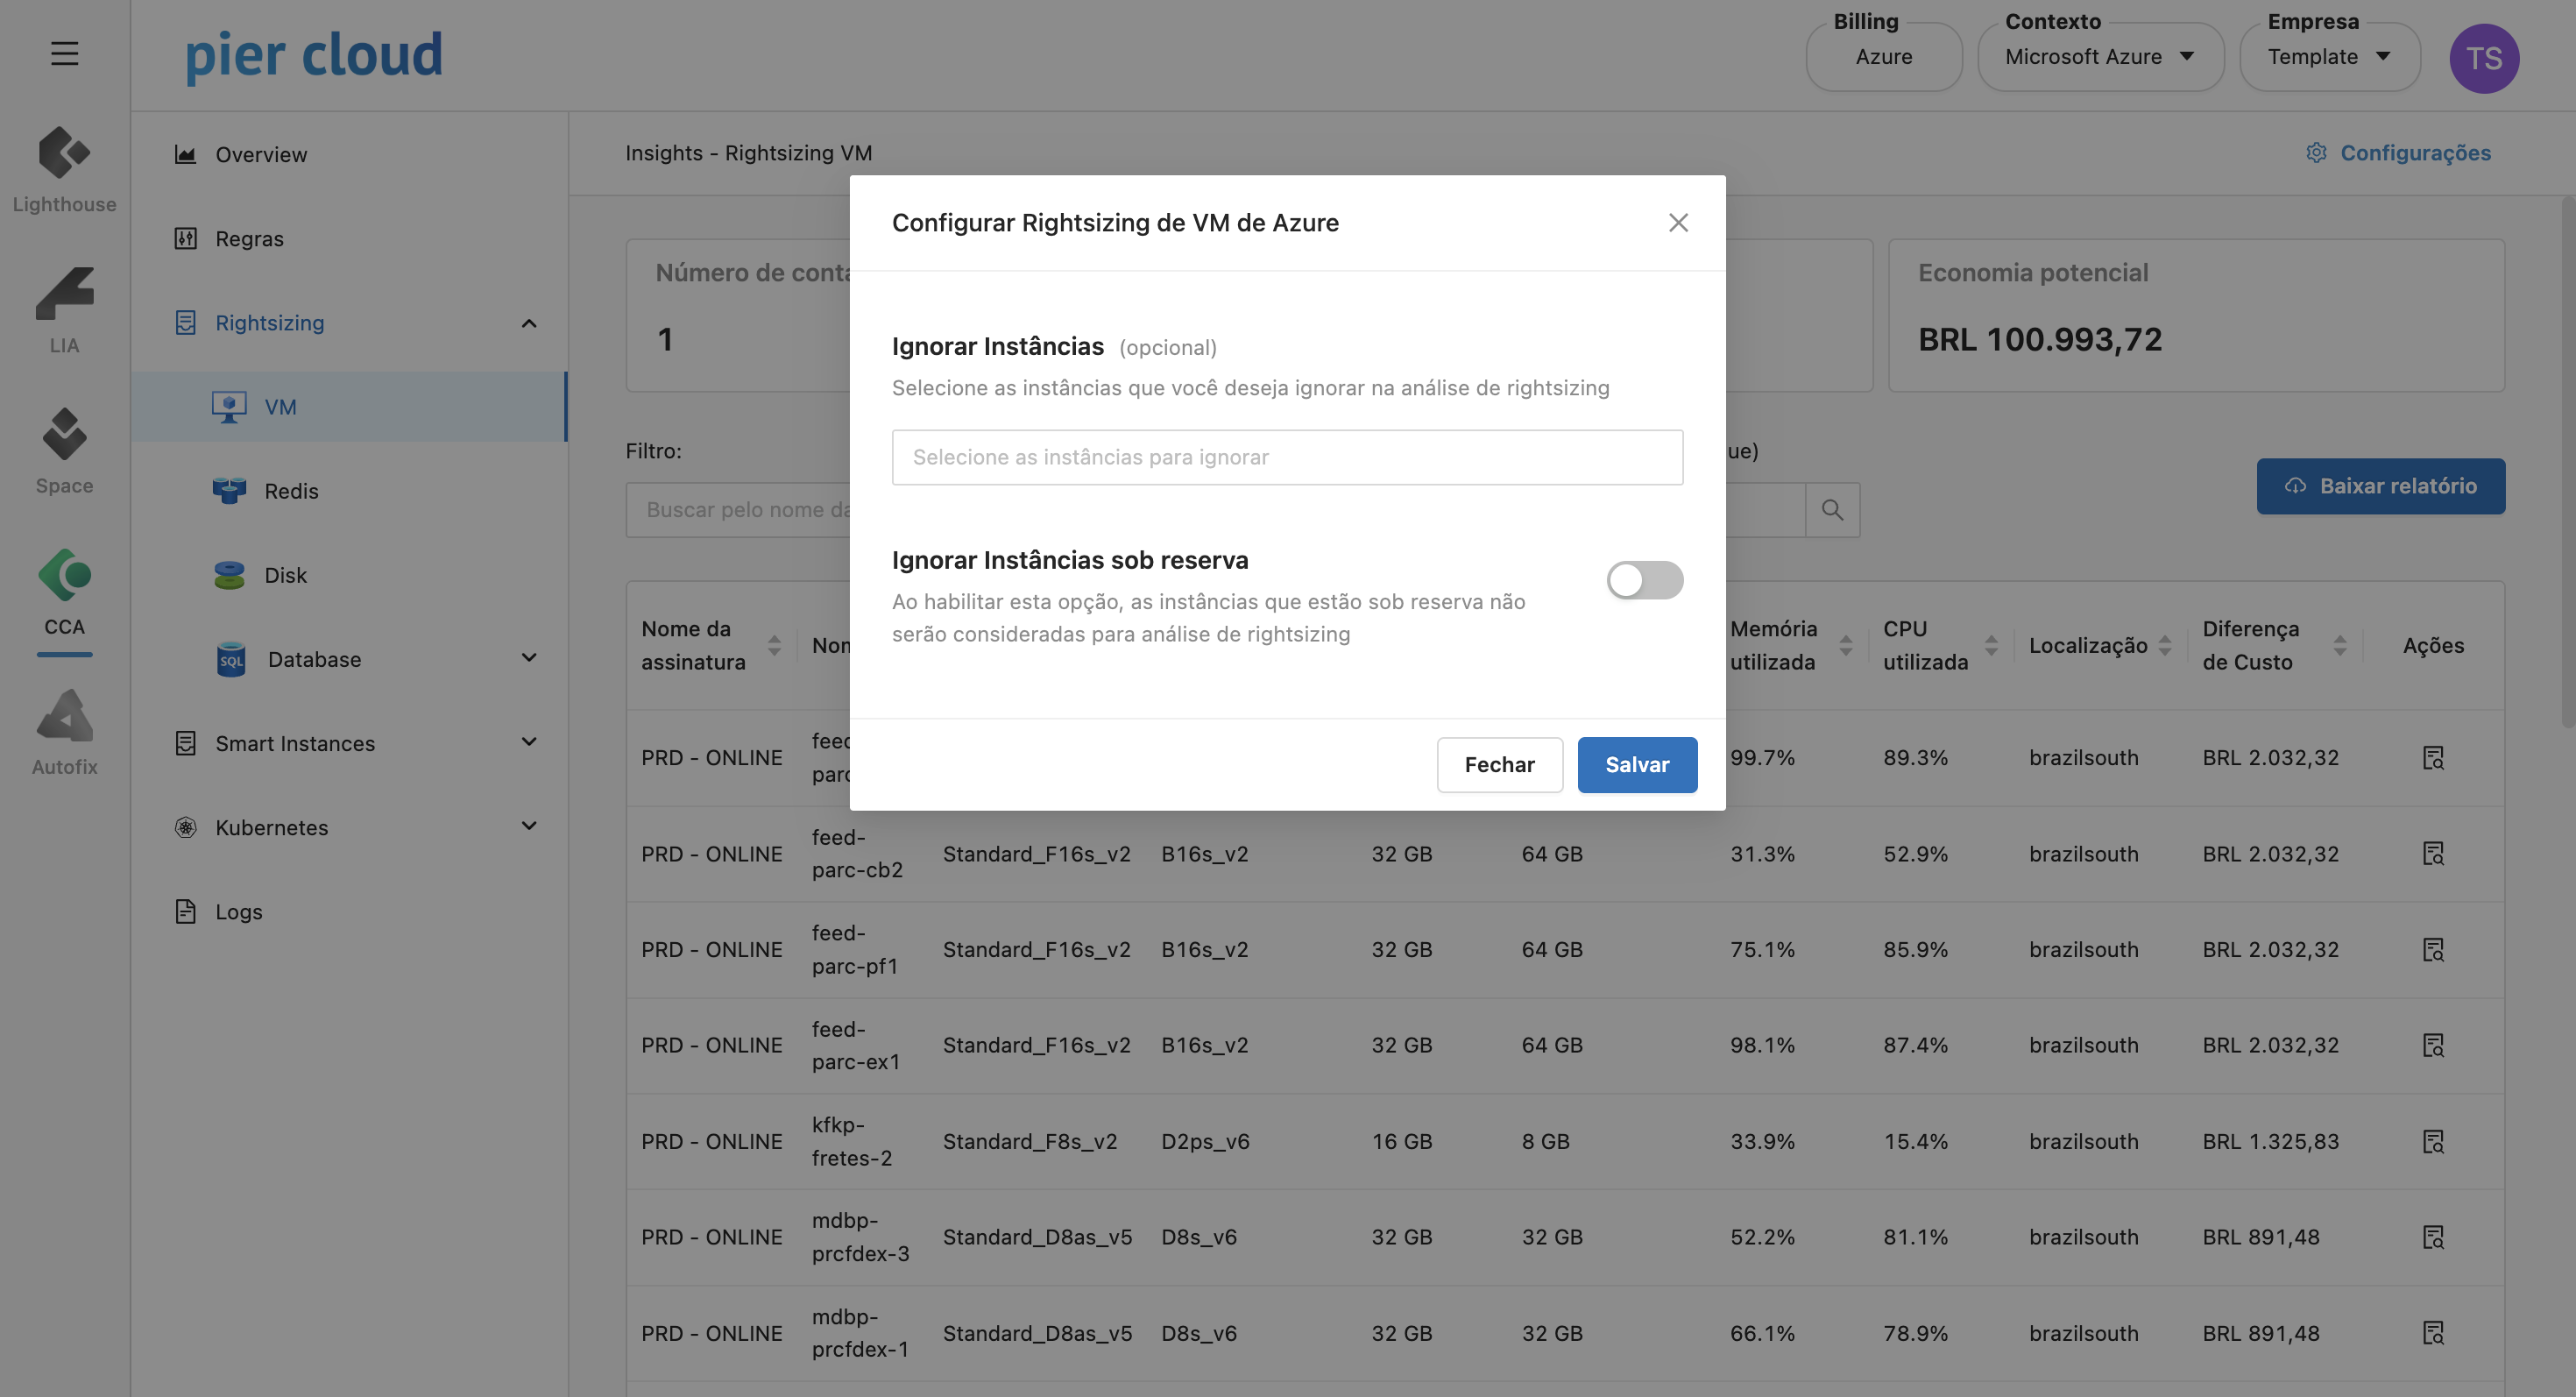Enable Ignorar Instâncias sob reserva toggle
This screenshot has width=2576, height=1397.
[1644, 580]
